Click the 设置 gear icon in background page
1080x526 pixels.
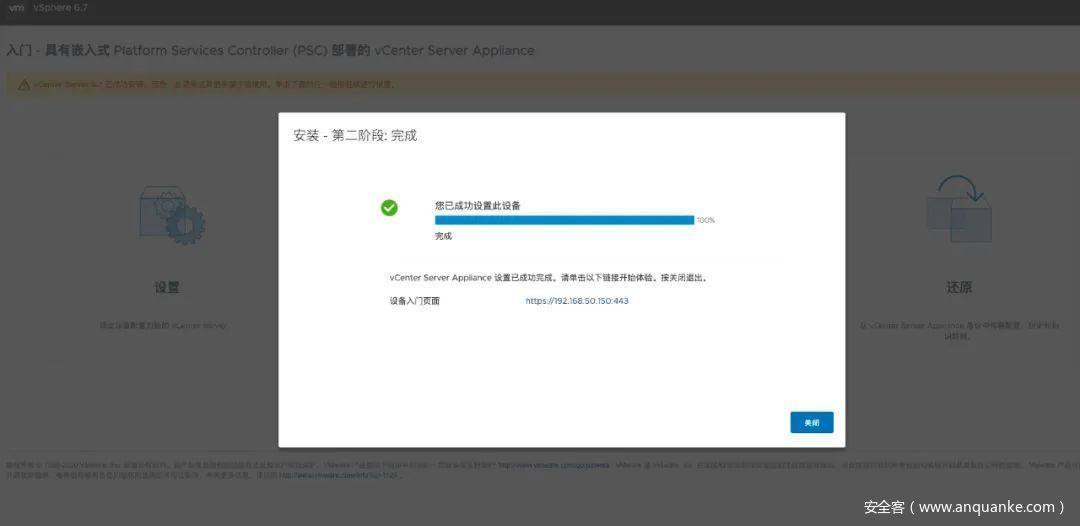(172, 214)
